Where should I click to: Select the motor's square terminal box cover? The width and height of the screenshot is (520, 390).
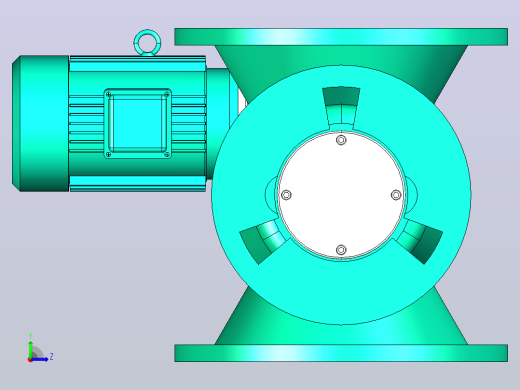138,123
